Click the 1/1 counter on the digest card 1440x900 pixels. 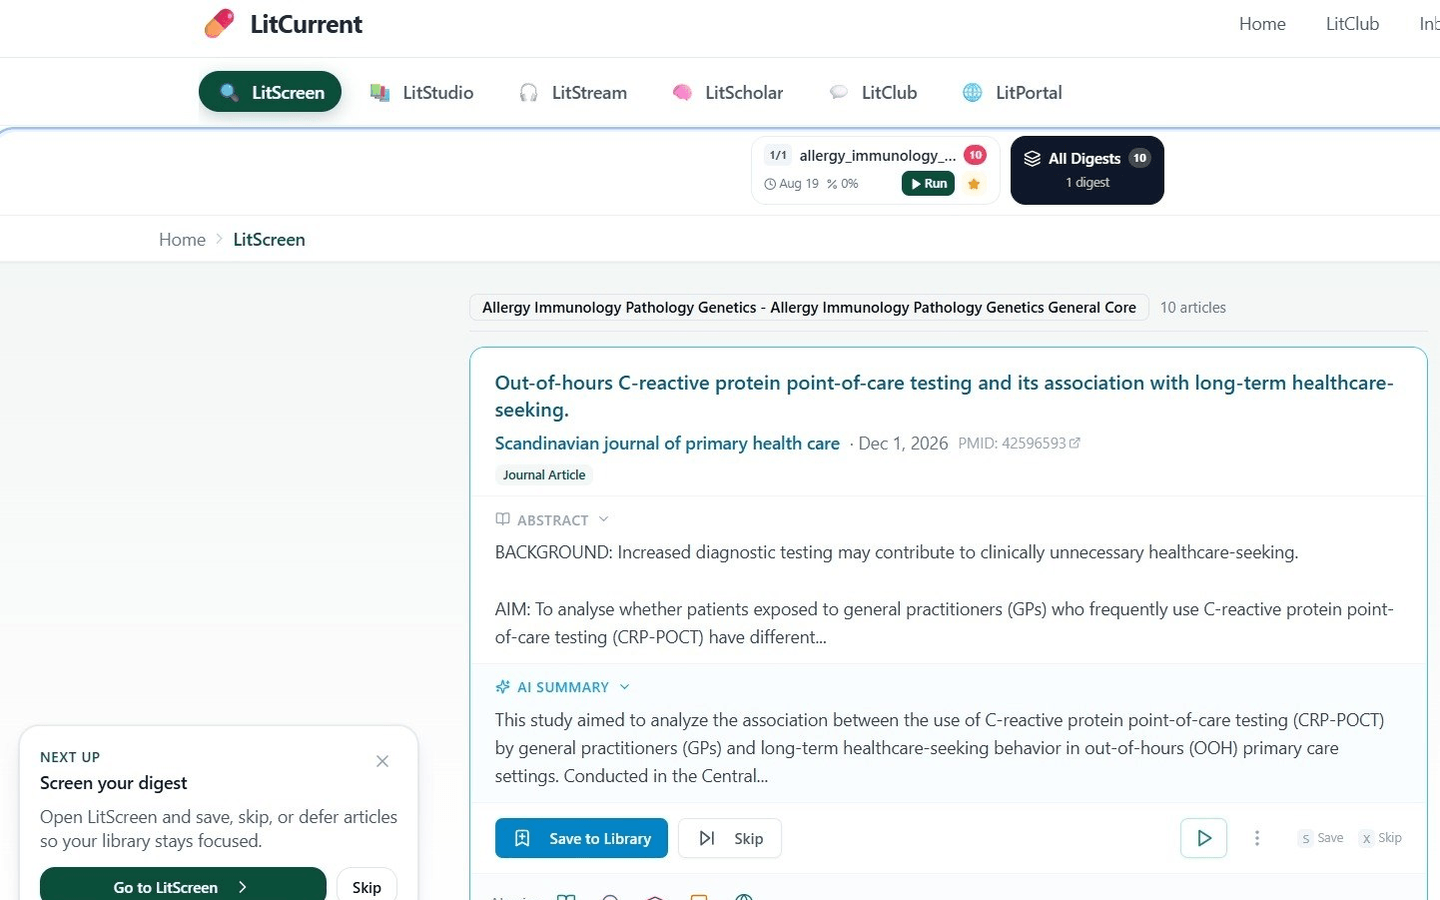[778, 155]
